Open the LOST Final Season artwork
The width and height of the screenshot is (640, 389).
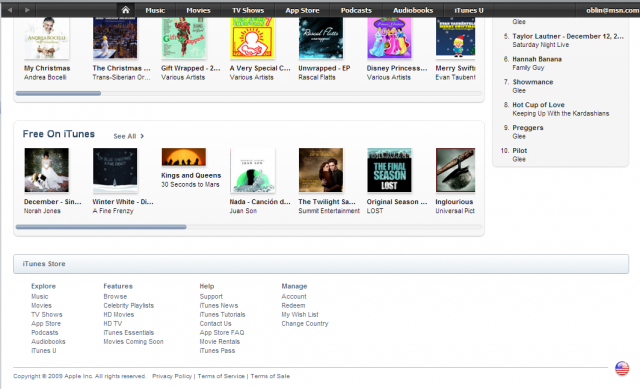389,170
